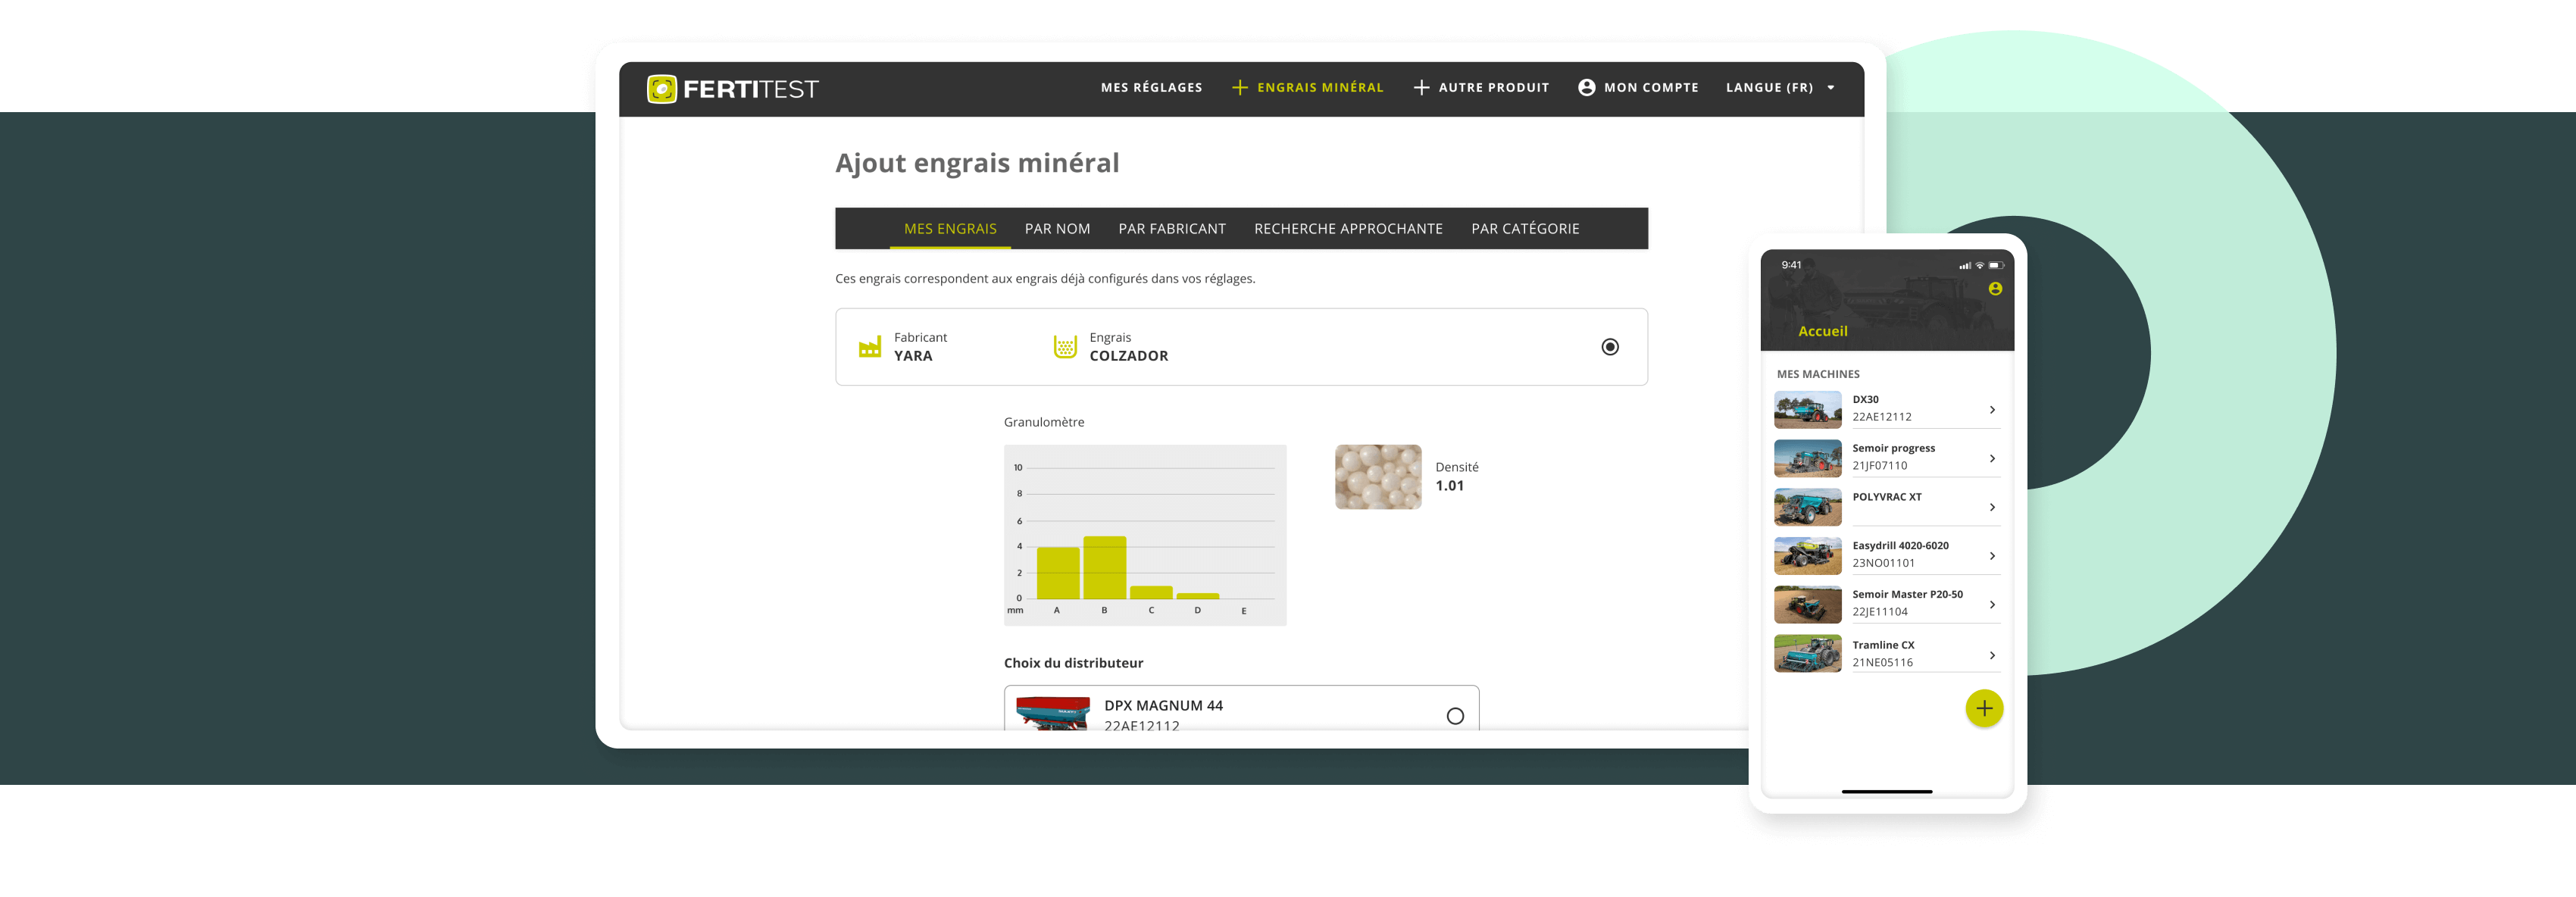
Task: Click the DPX Magnum 44 spreader image
Action: tap(1052, 714)
